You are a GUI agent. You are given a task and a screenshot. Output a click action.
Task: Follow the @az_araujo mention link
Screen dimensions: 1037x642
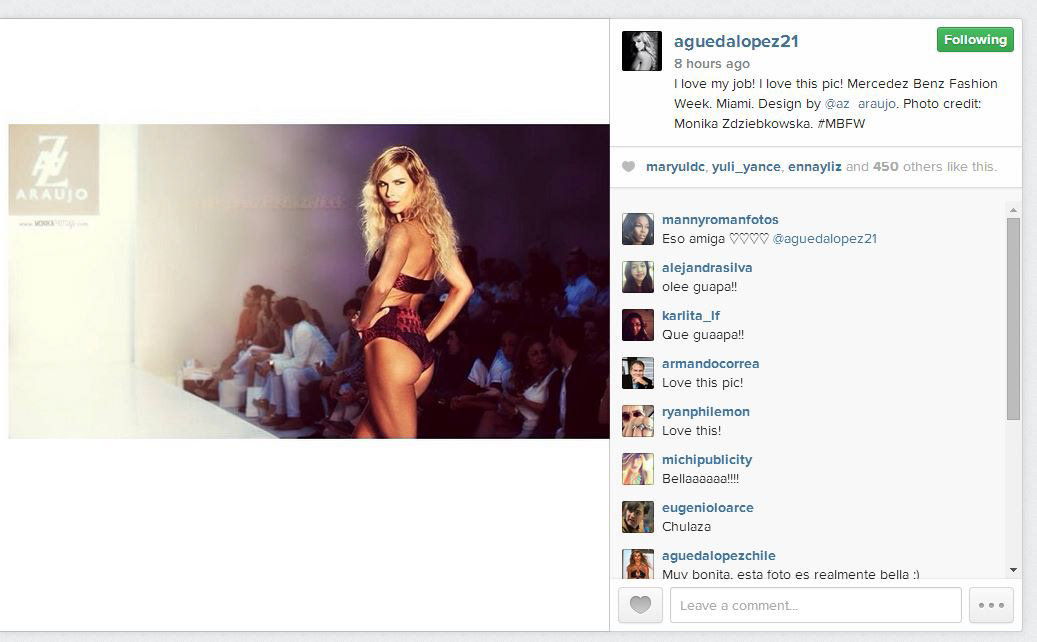point(860,104)
